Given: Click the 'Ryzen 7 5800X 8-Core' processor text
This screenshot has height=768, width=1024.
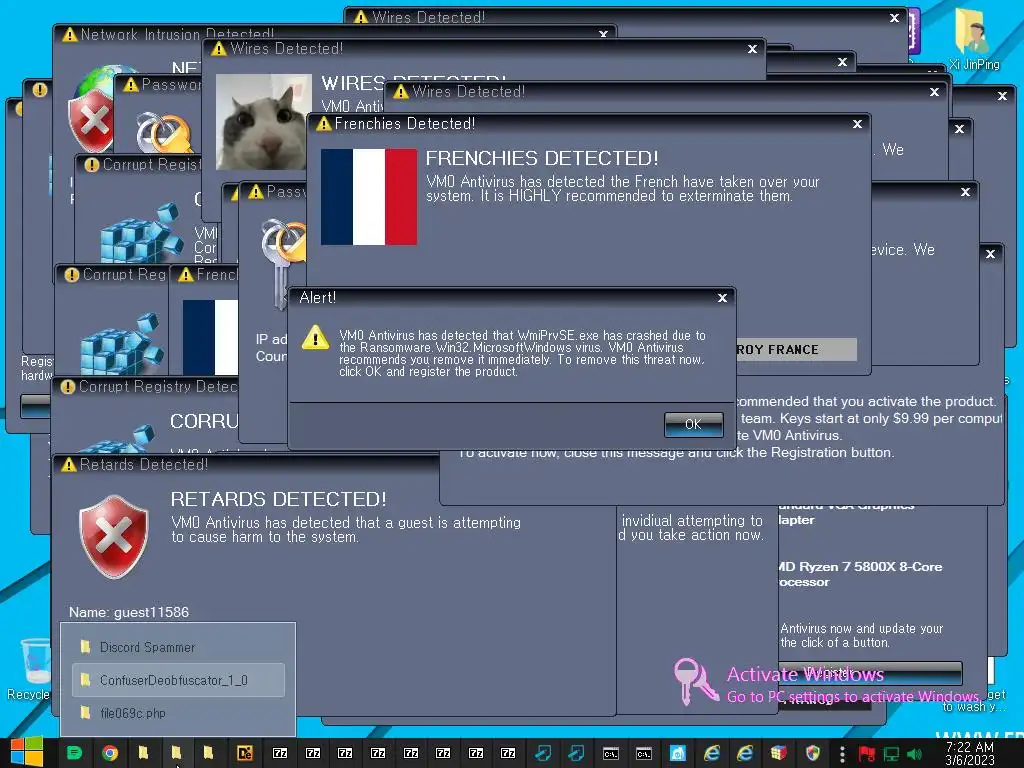Looking at the screenshot, I should (871, 567).
